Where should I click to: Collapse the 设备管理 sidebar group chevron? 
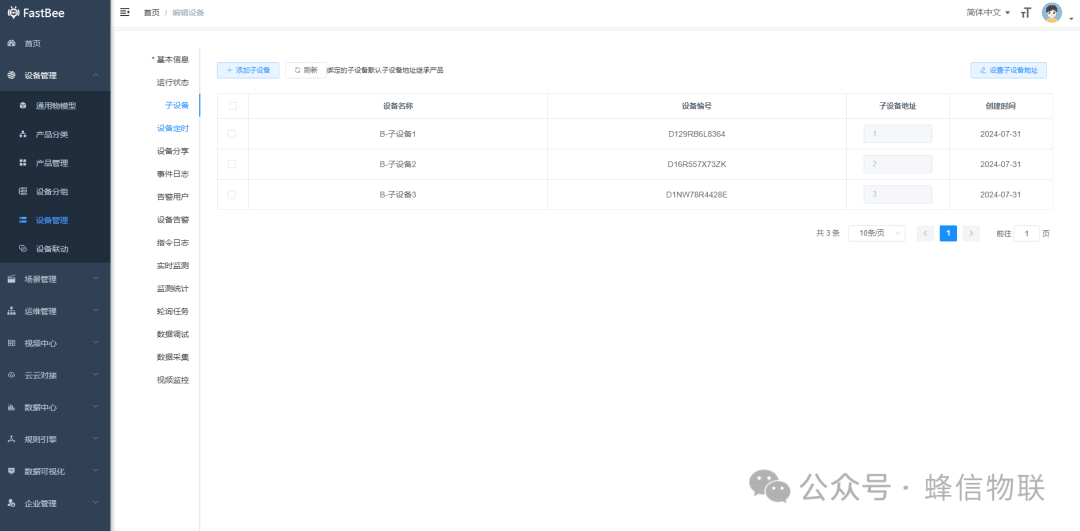(96, 75)
